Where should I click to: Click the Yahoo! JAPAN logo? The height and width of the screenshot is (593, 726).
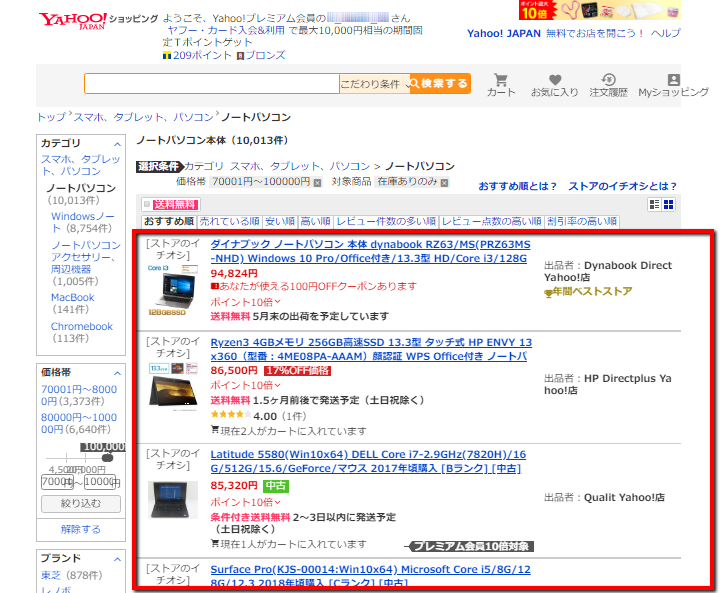(x=72, y=20)
